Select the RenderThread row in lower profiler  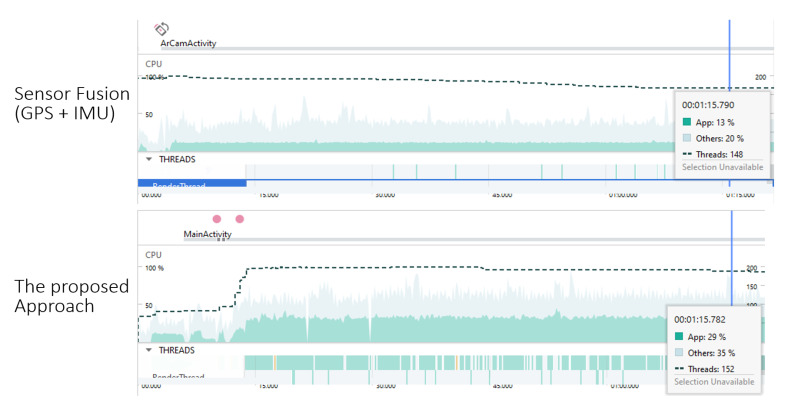click(178, 377)
